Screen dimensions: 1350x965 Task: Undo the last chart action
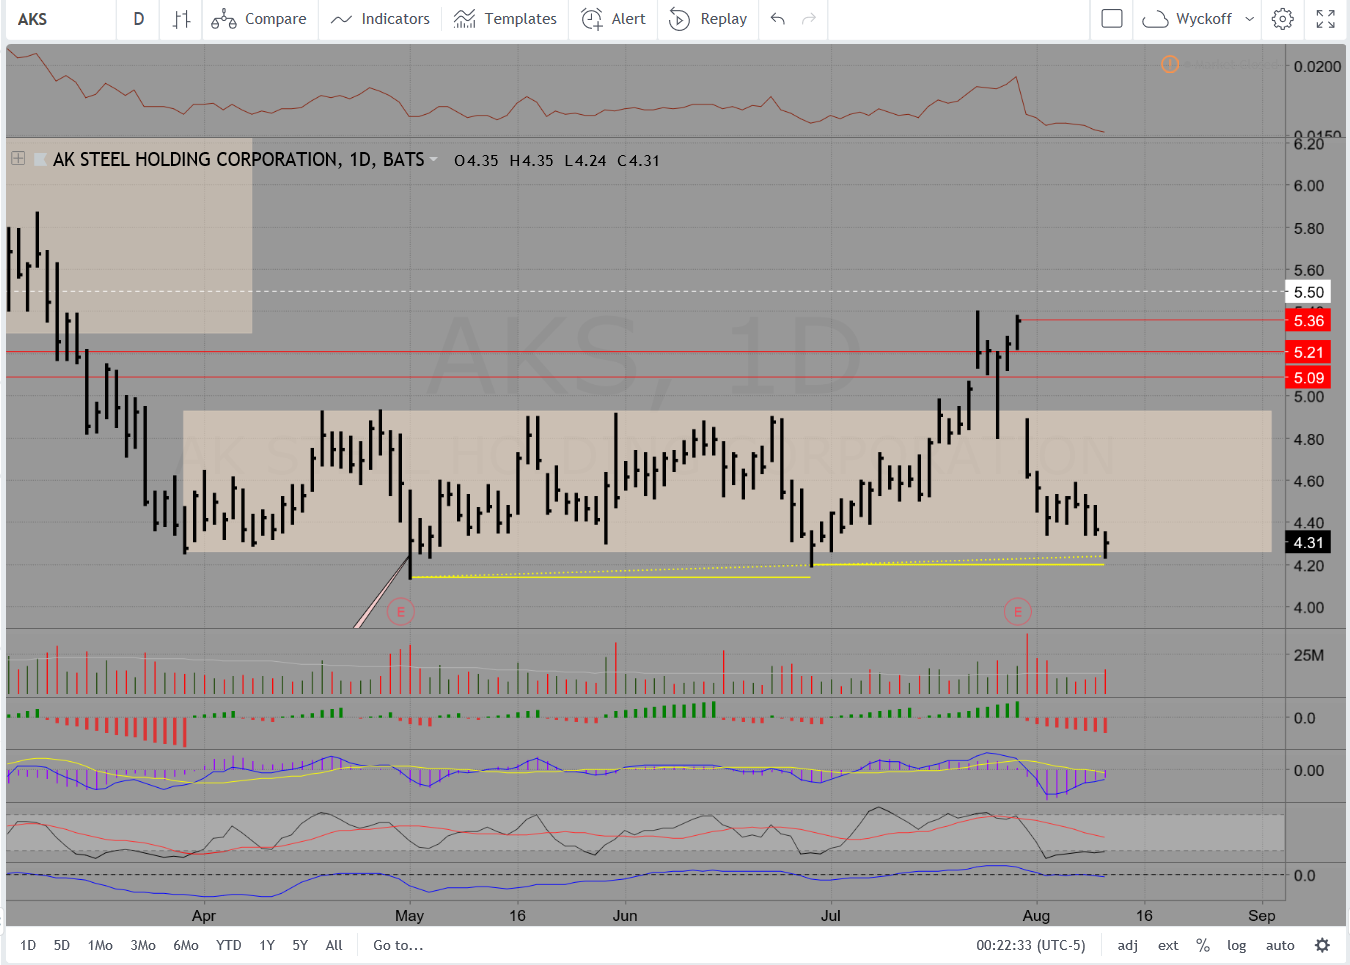coord(778,19)
